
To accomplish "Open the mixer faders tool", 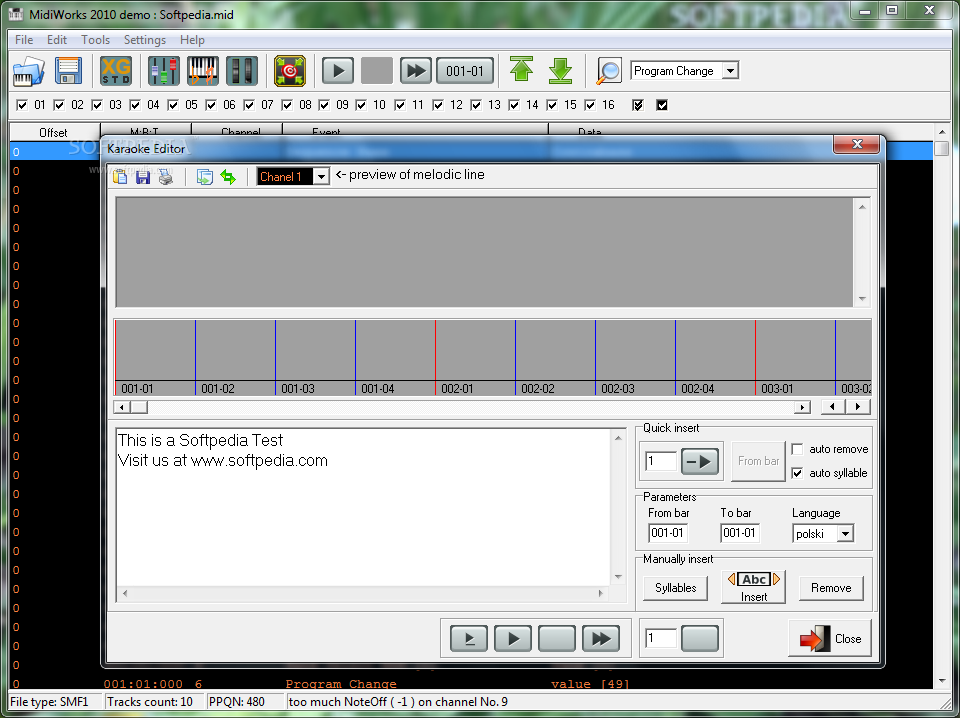I will point(163,71).
